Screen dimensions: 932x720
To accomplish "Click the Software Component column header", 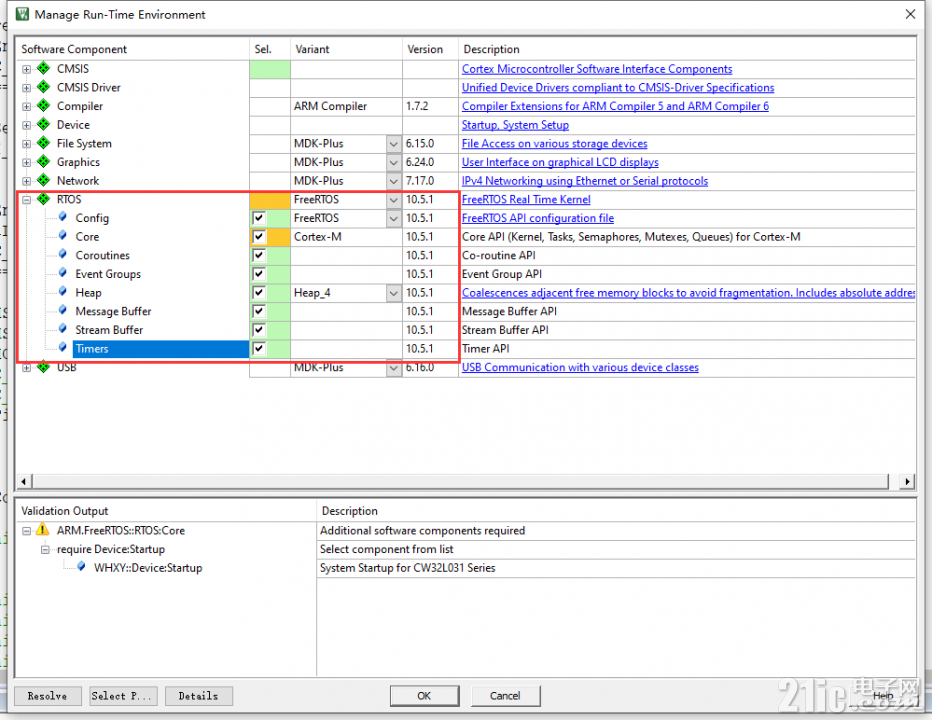I will point(133,49).
